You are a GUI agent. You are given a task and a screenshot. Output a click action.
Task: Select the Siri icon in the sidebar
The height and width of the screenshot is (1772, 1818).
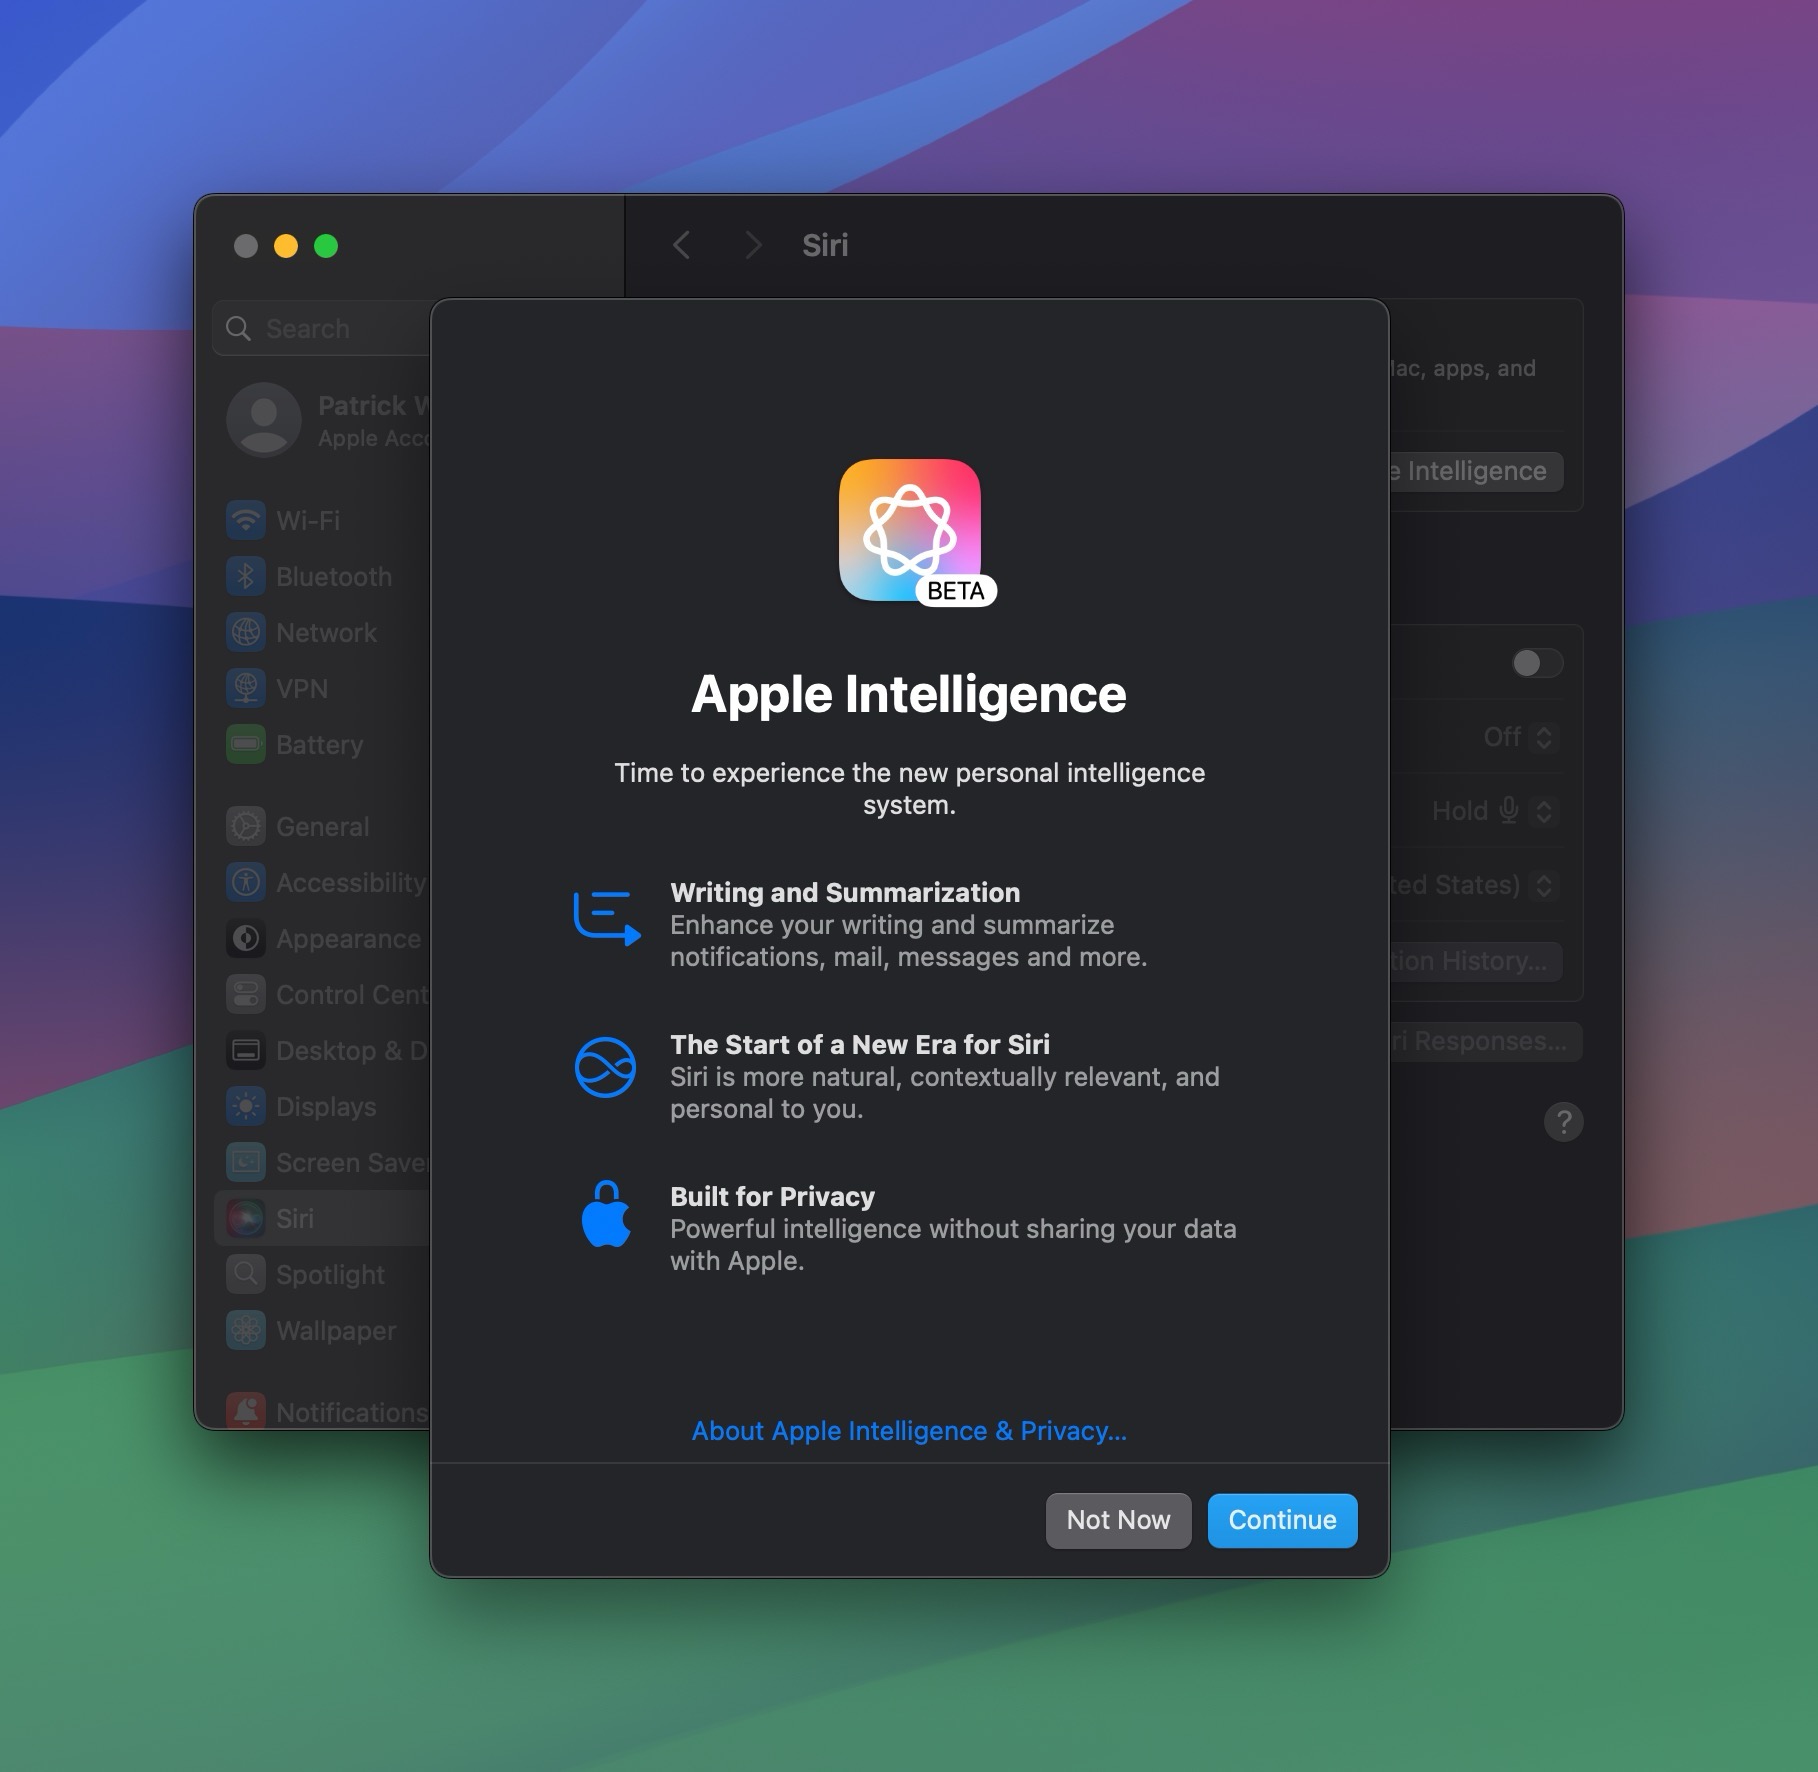[246, 1218]
